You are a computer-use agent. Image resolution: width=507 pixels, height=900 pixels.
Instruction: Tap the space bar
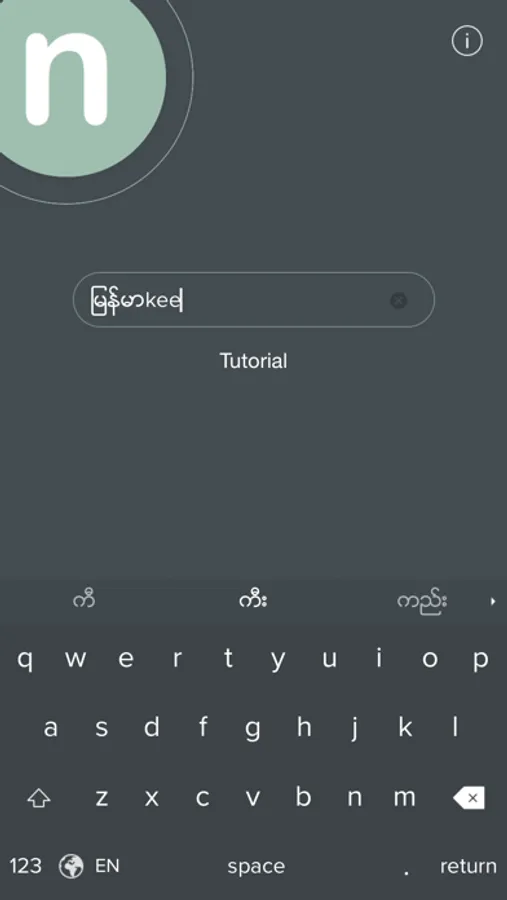(256, 866)
